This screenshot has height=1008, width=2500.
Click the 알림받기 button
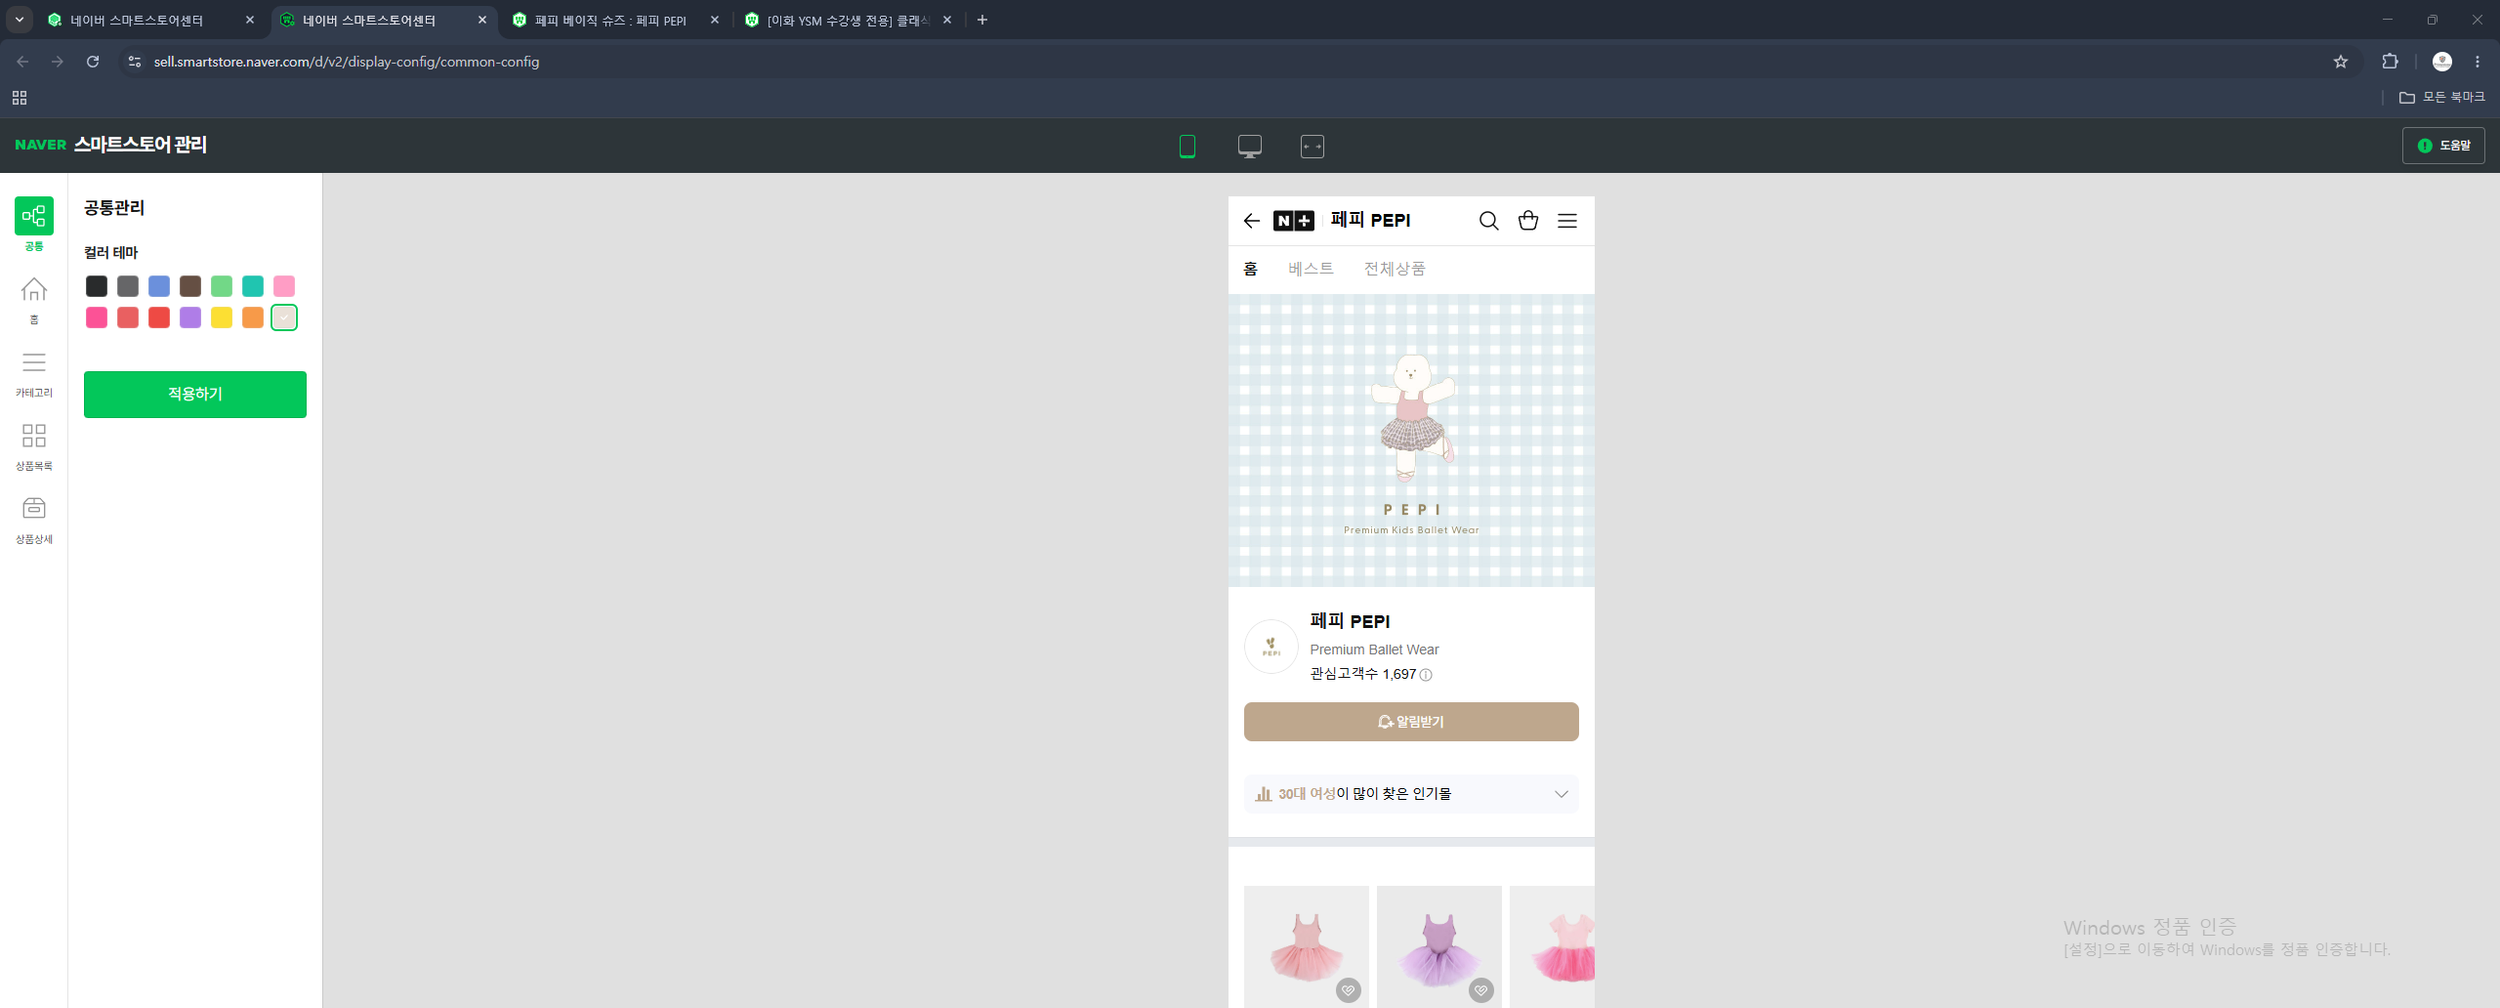[x=1411, y=722]
